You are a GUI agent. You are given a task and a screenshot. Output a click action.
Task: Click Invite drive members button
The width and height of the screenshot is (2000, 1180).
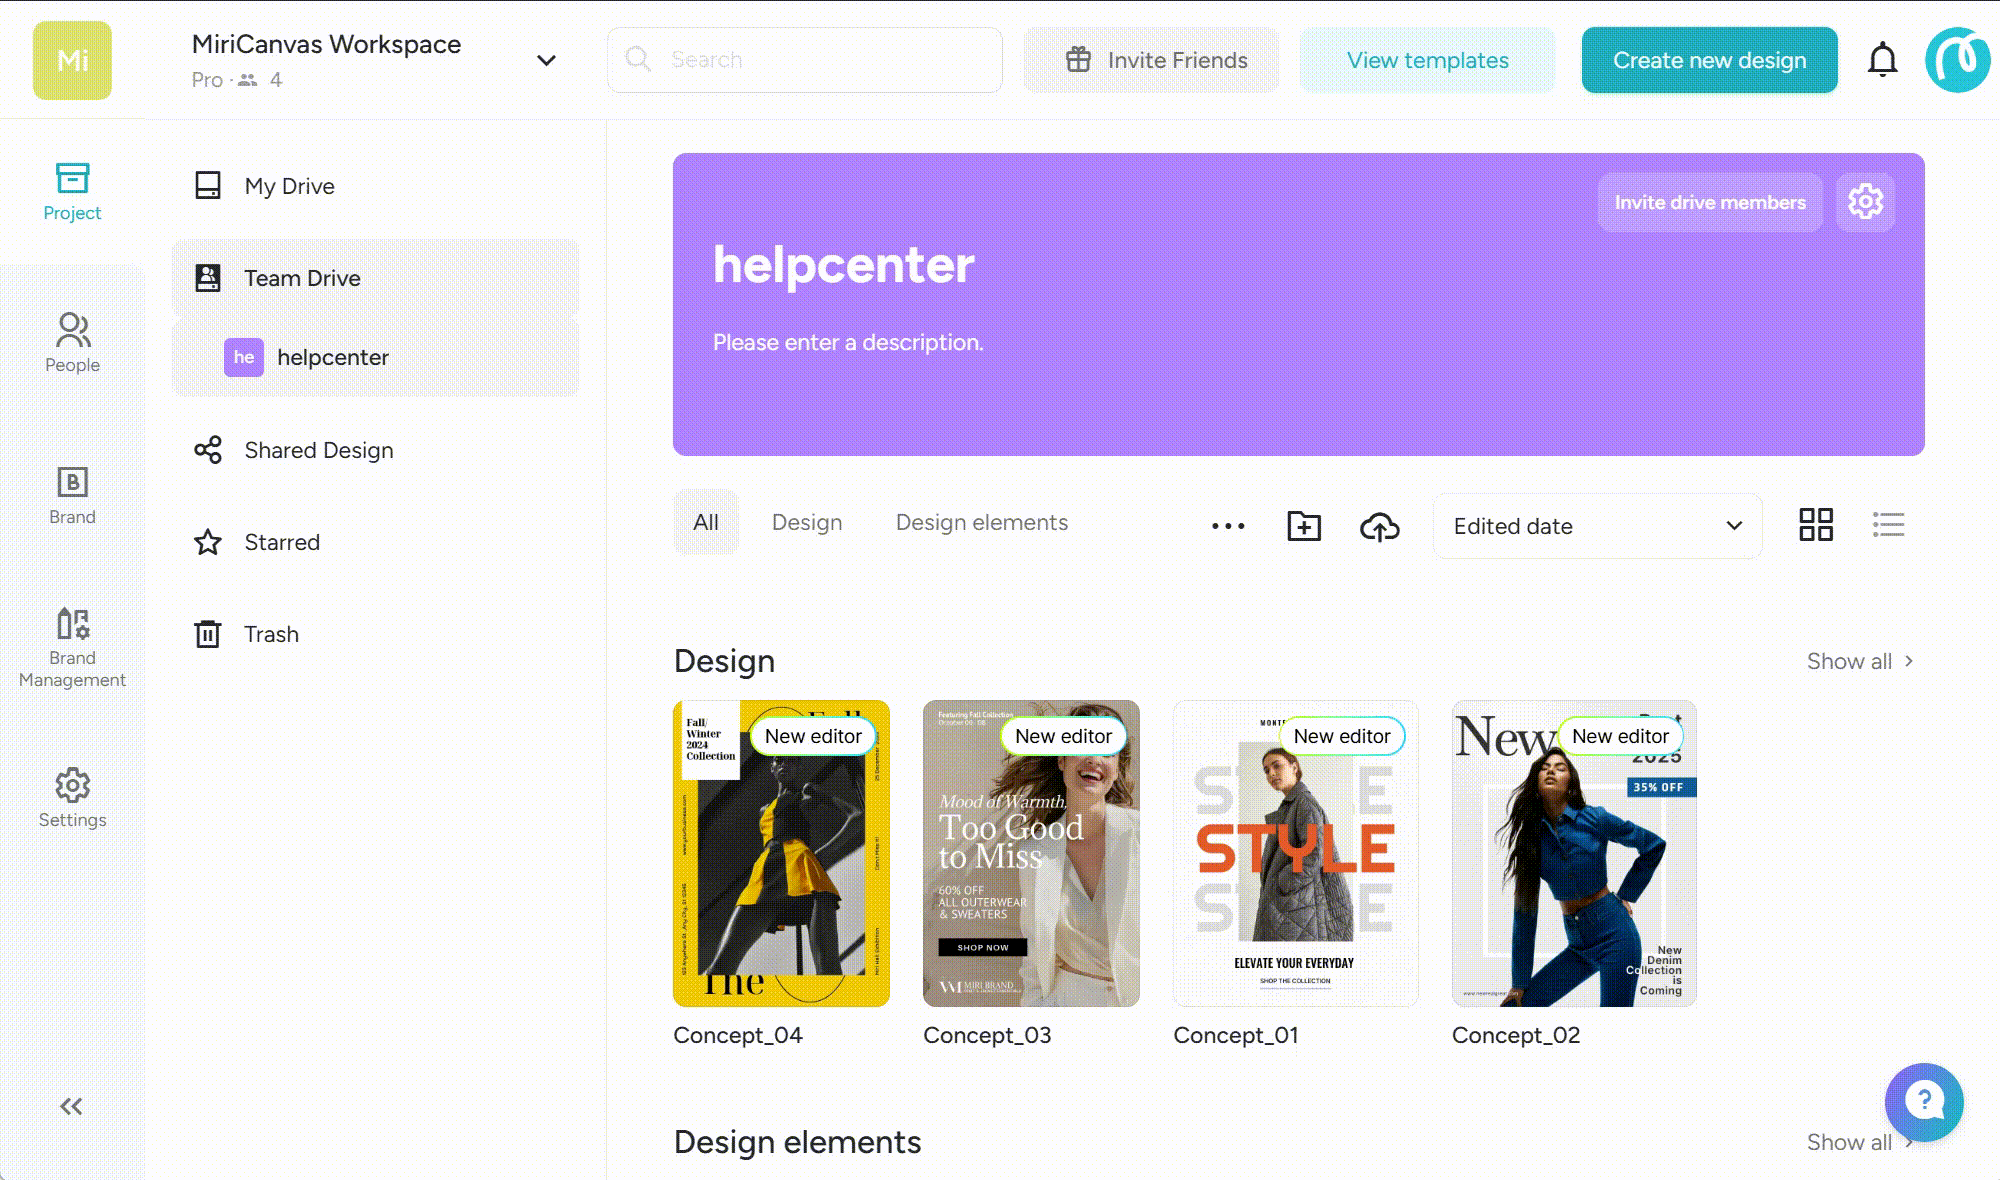coord(1710,202)
